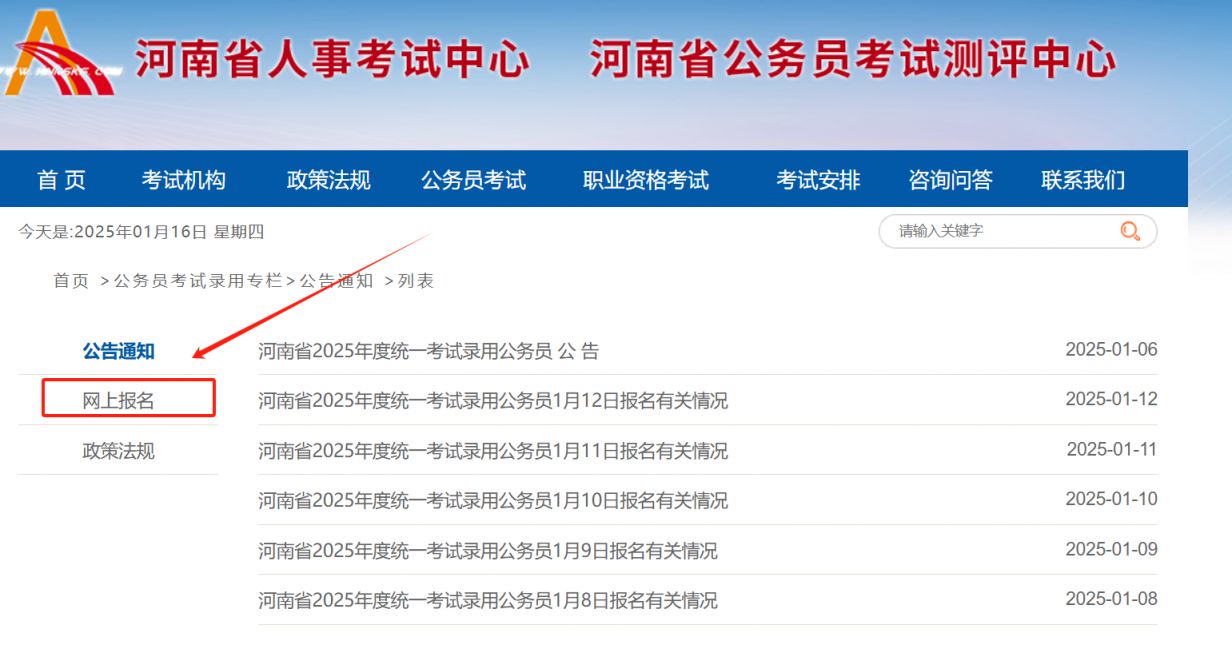1232x645 pixels.
Task: Click the date text 2025-01-10
Action: coord(1111,499)
